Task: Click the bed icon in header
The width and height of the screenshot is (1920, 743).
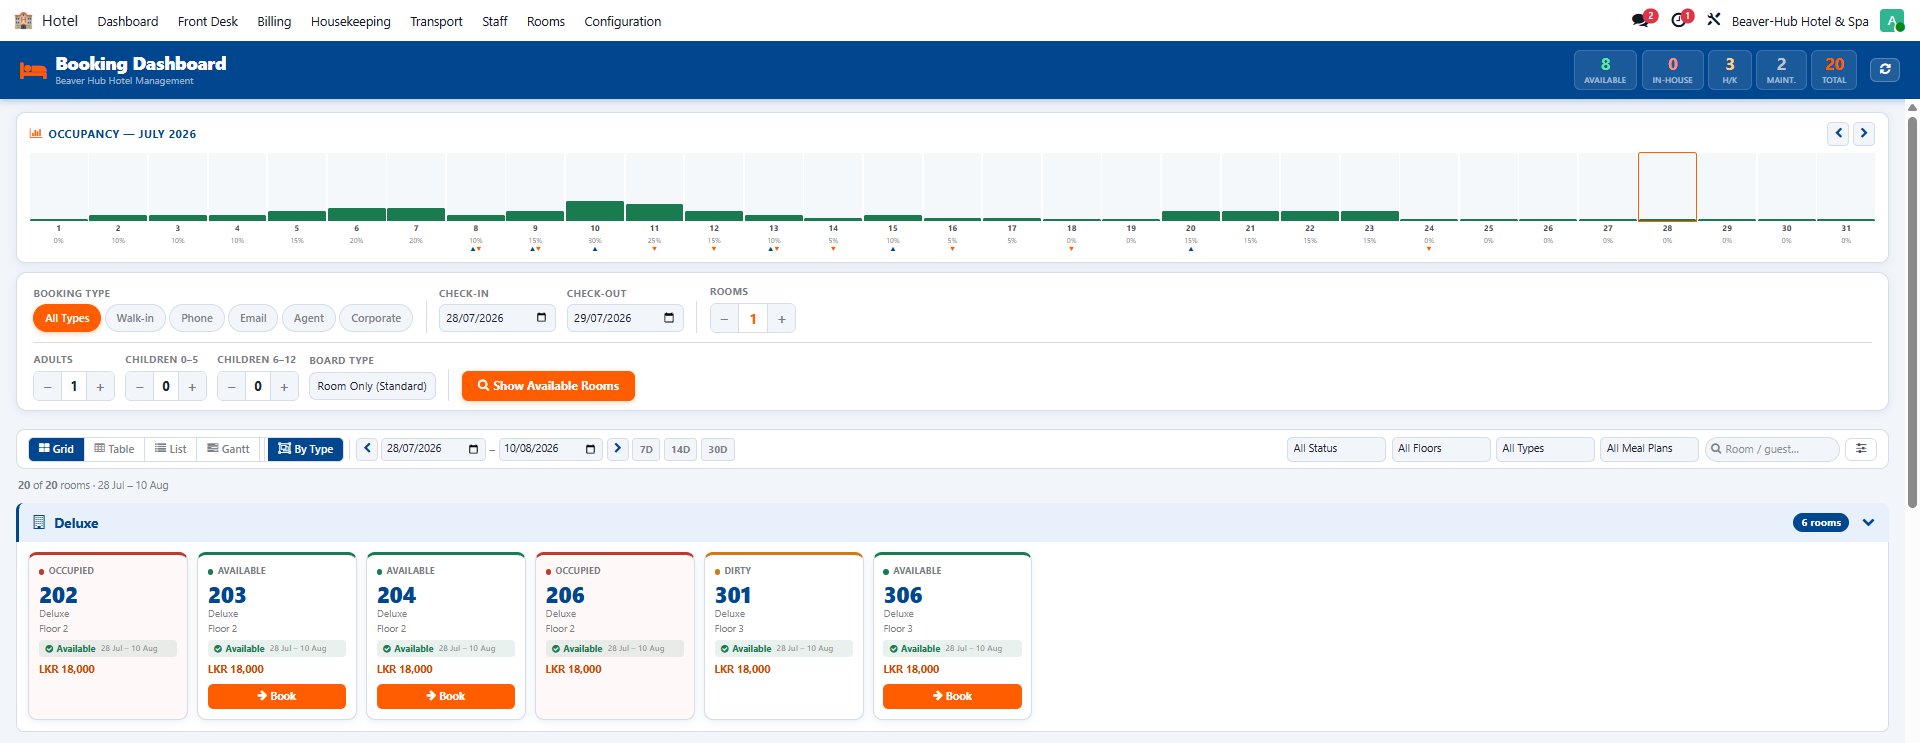Action: tap(33, 70)
